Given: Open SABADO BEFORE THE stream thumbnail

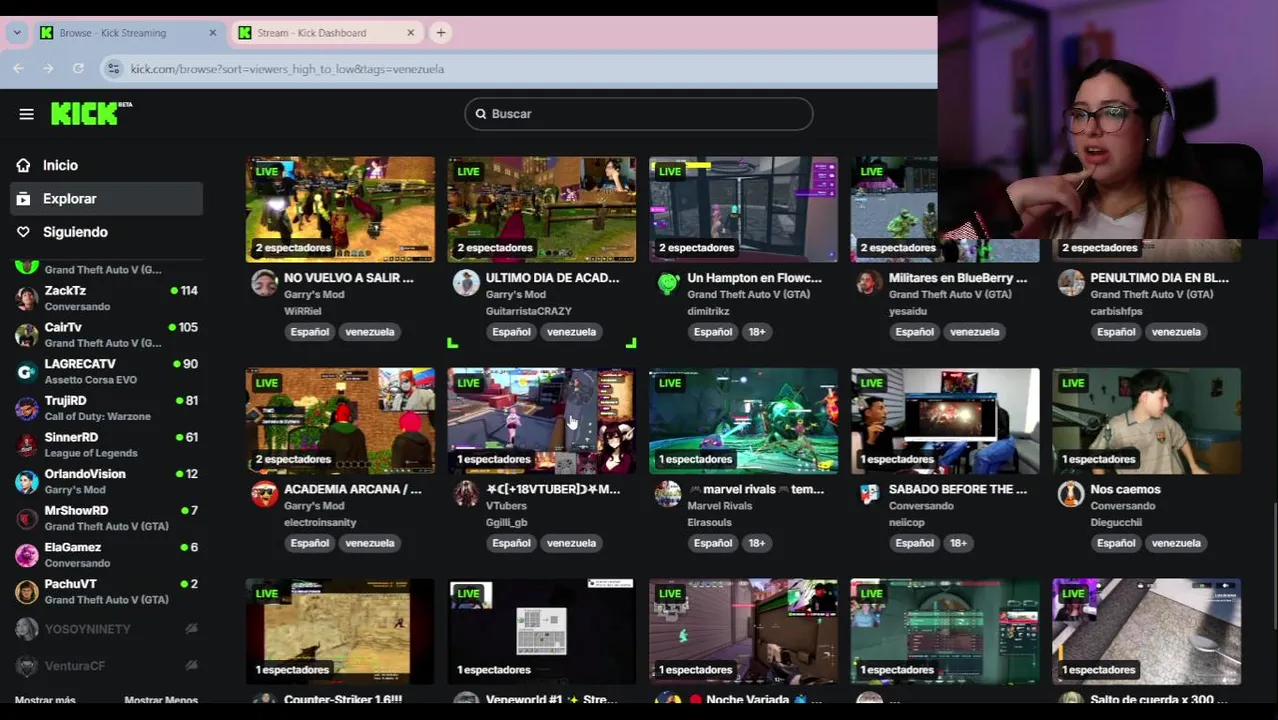Looking at the screenshot, I should coord(945,420).
